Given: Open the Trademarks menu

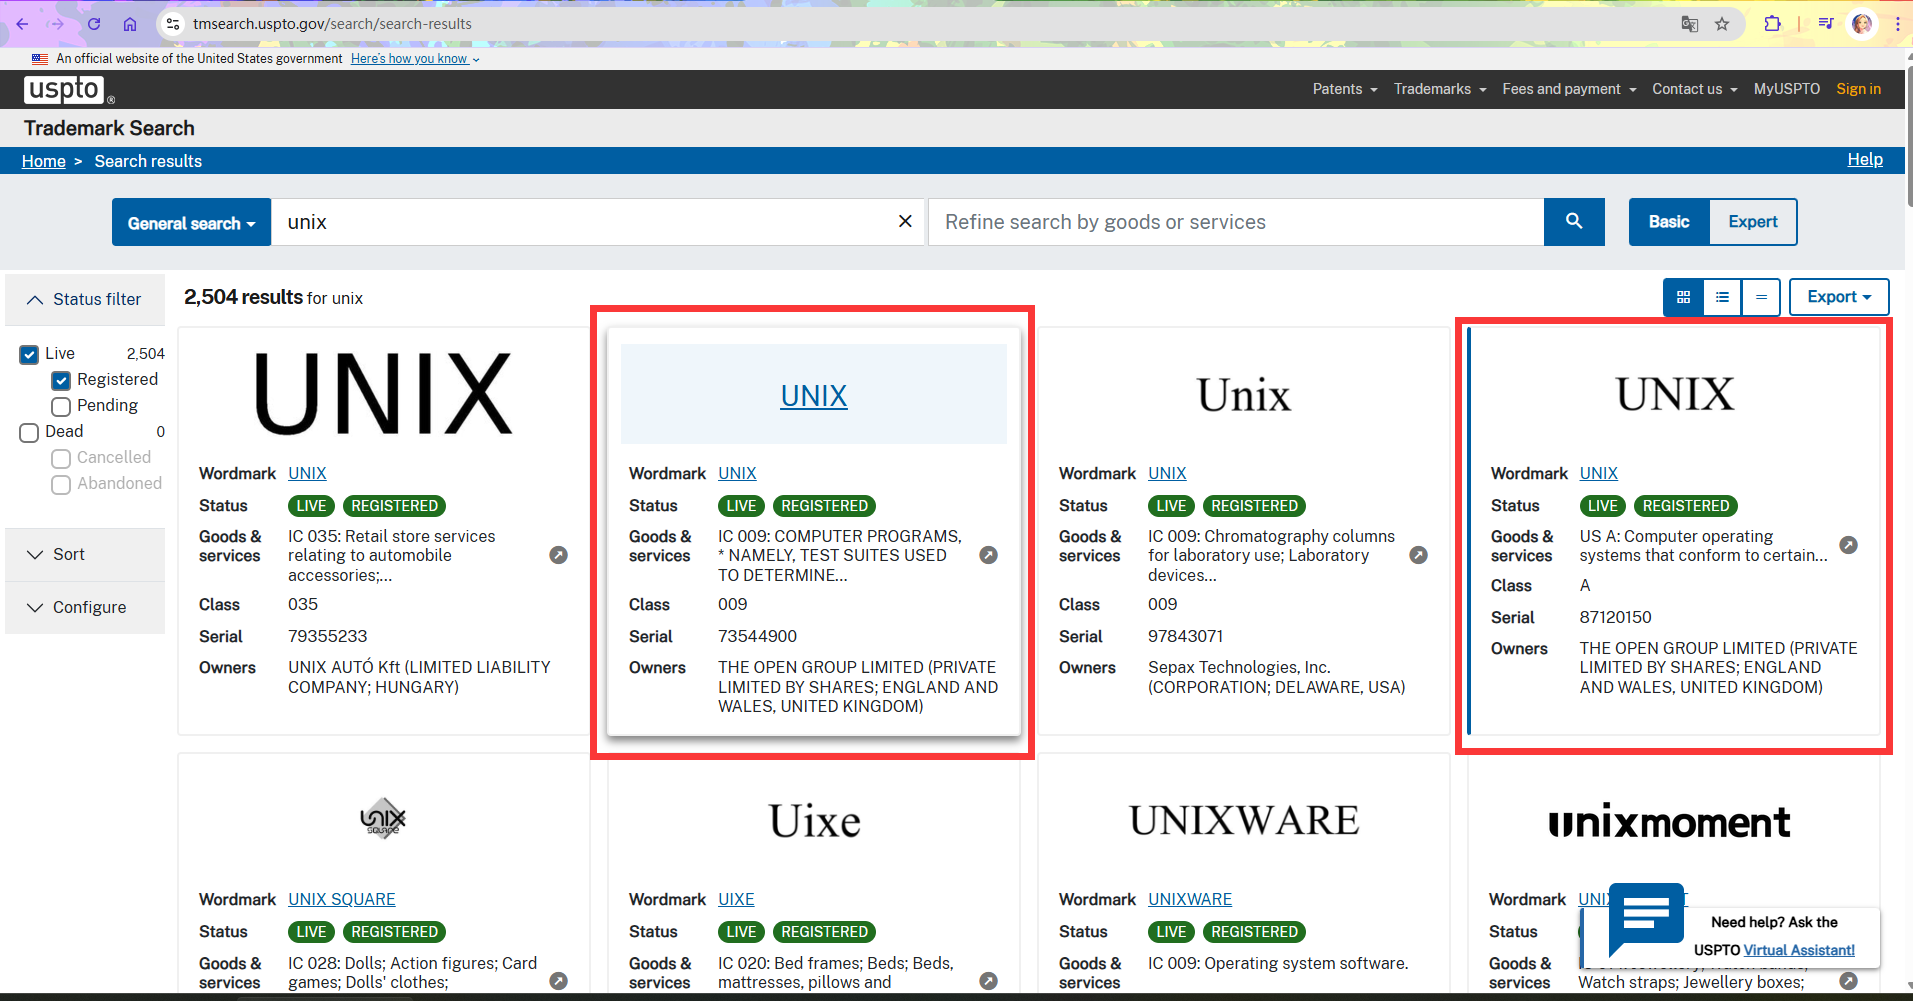Looking at the screenshot, I should click(x=1440, y=89).
